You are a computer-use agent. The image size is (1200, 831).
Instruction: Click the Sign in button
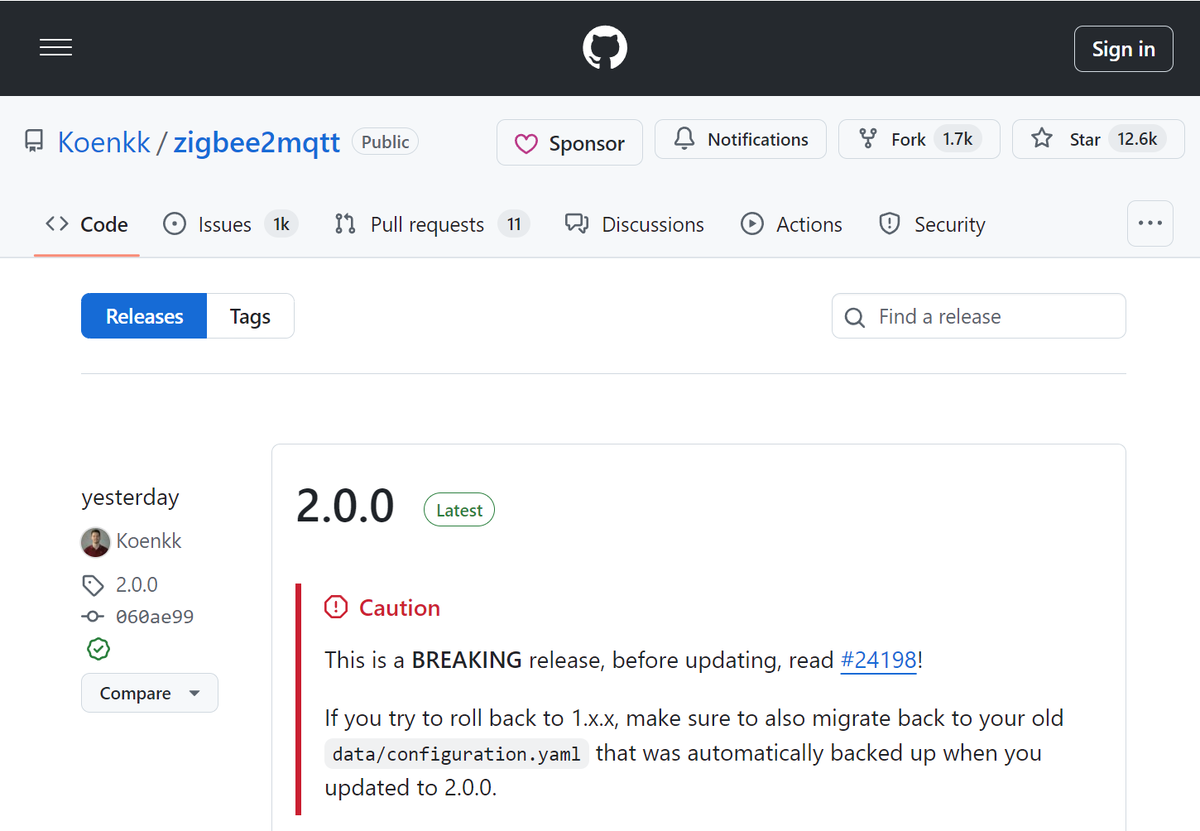pyautogui.click(x=1123, y=49)
